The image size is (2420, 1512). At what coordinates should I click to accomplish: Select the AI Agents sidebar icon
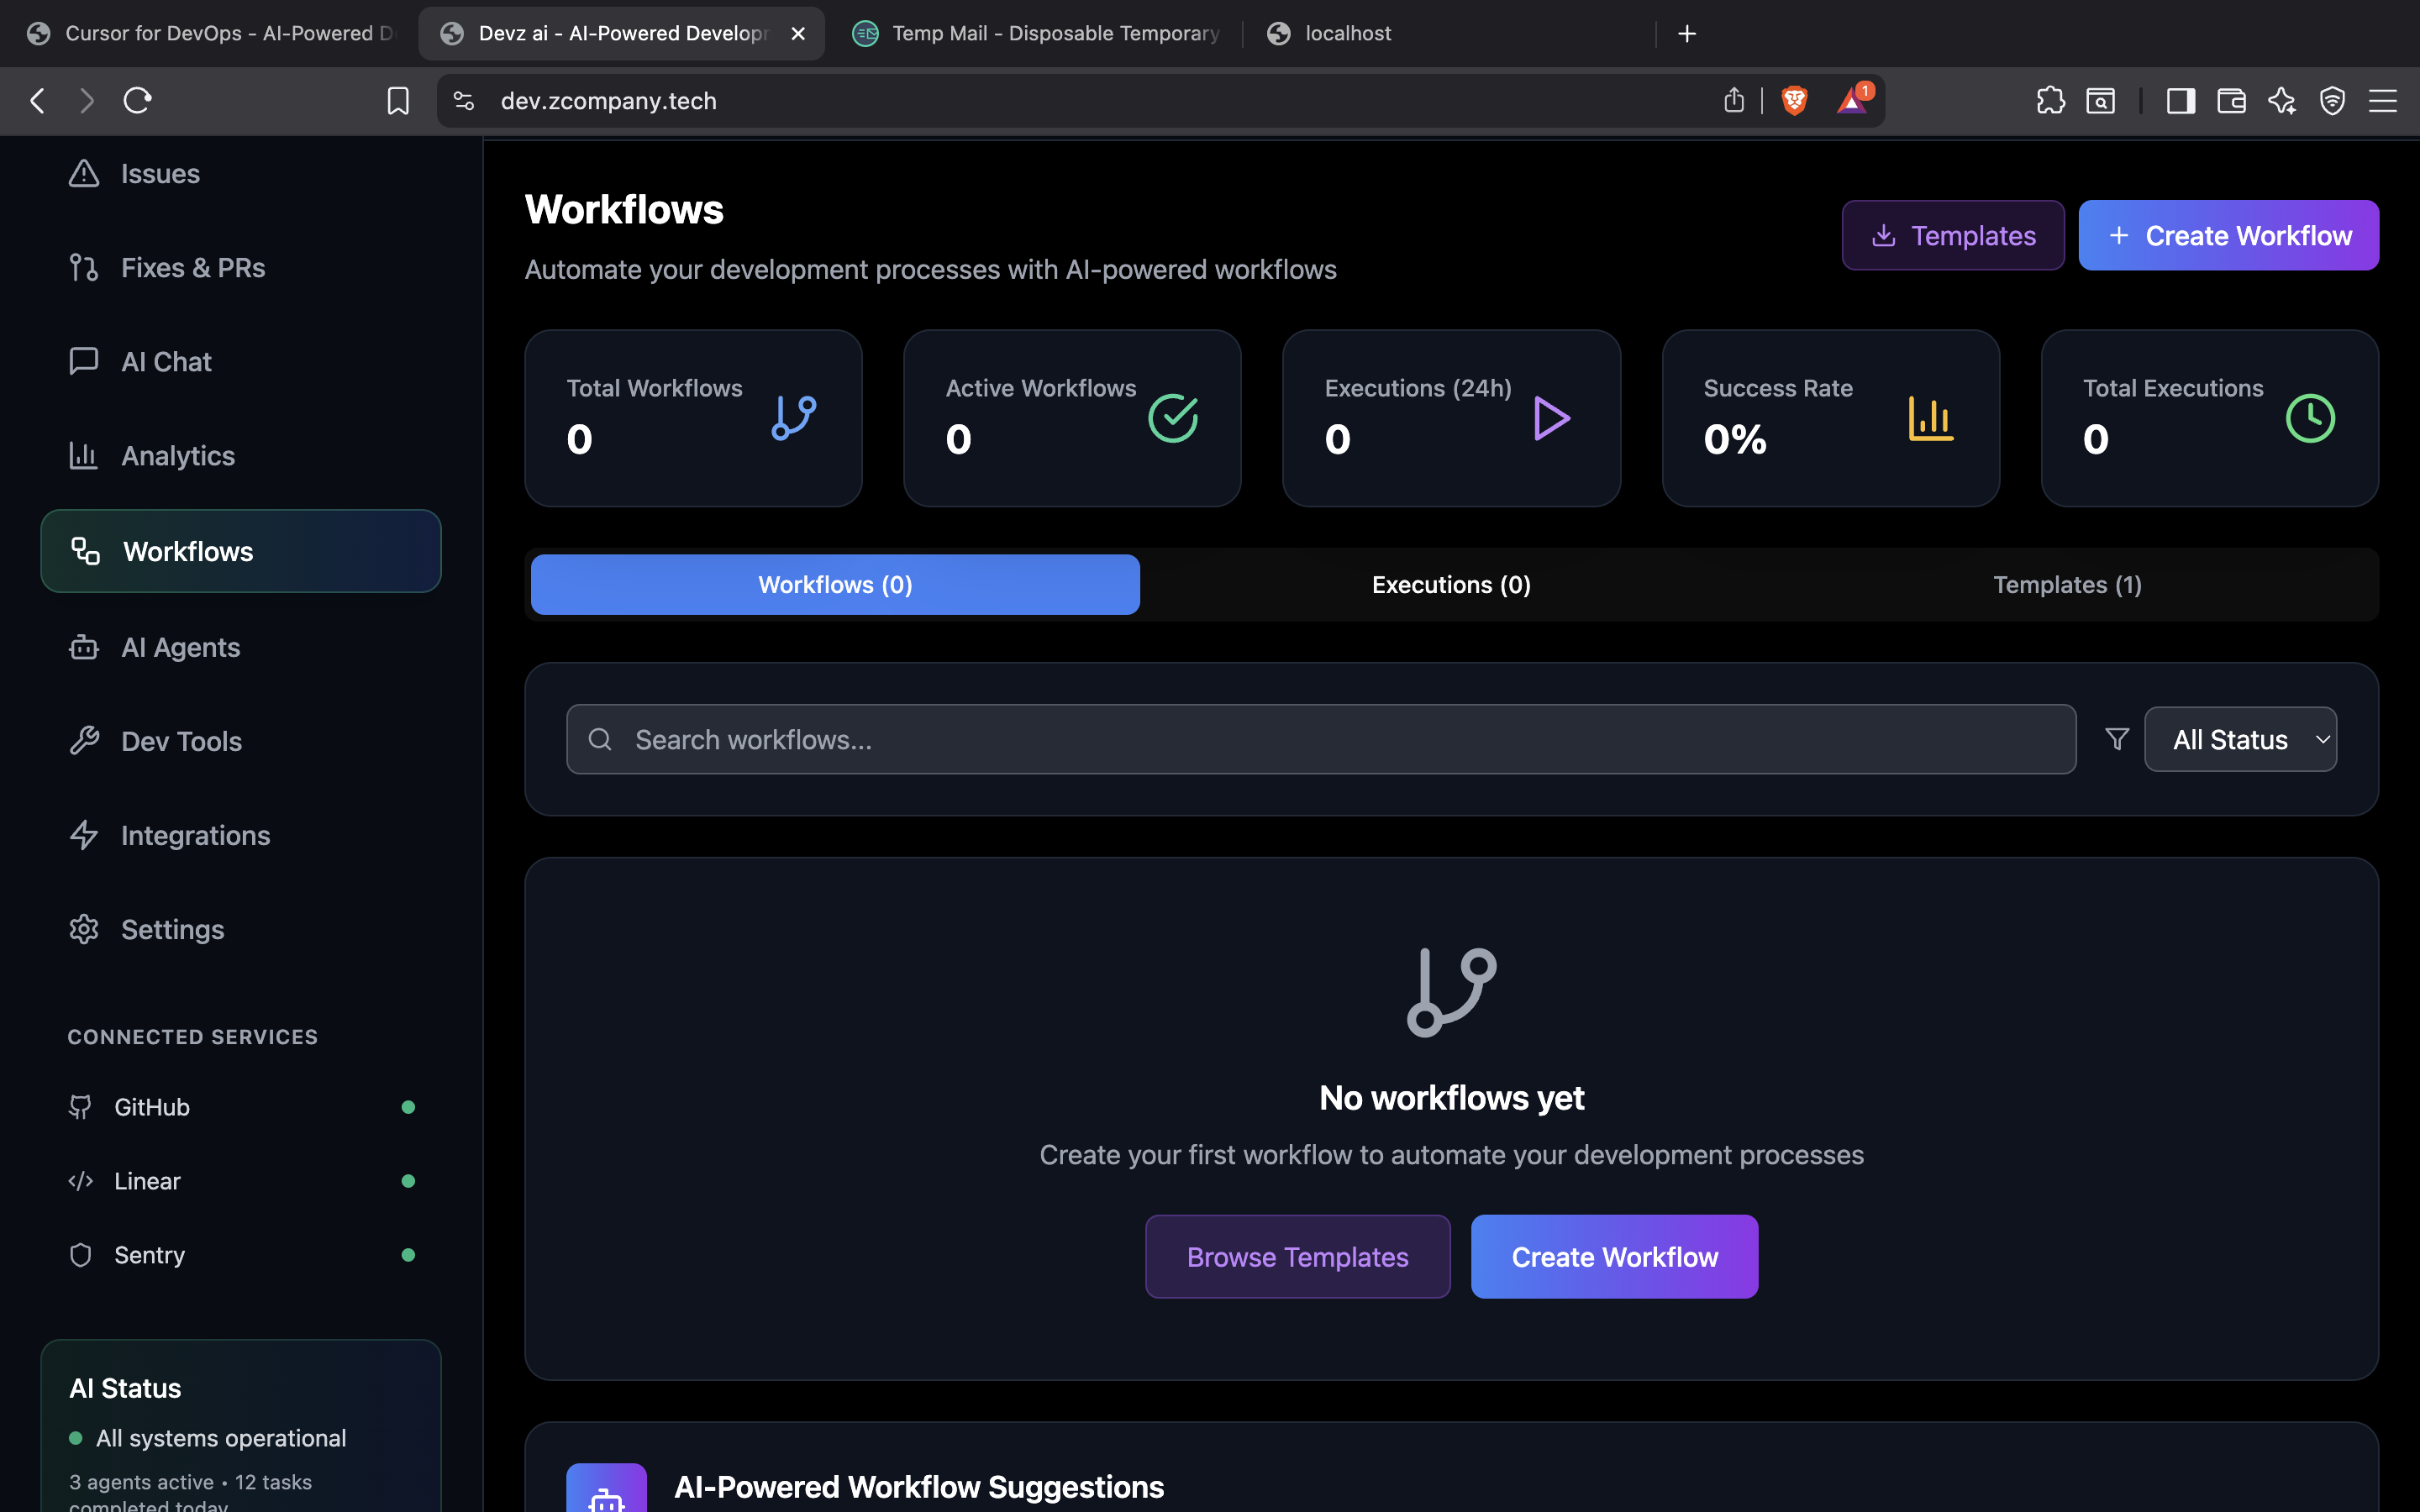(84, 647)
